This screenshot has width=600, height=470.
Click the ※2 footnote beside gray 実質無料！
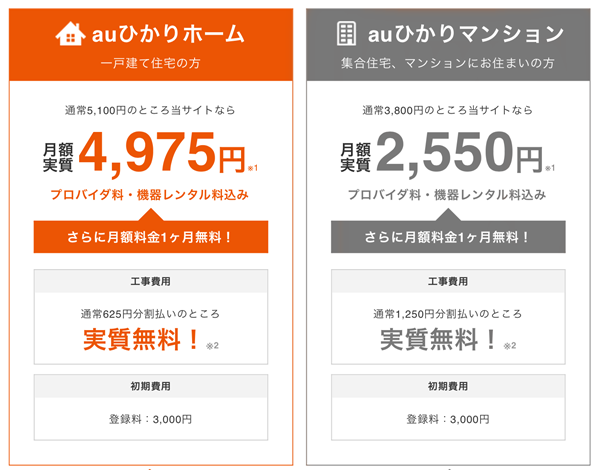coord(510,346)
